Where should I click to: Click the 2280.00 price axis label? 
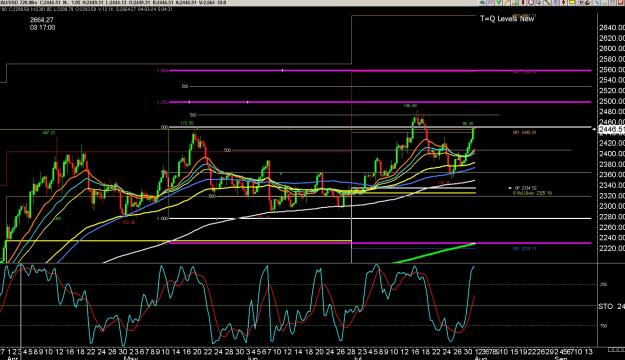click(612, 217)
